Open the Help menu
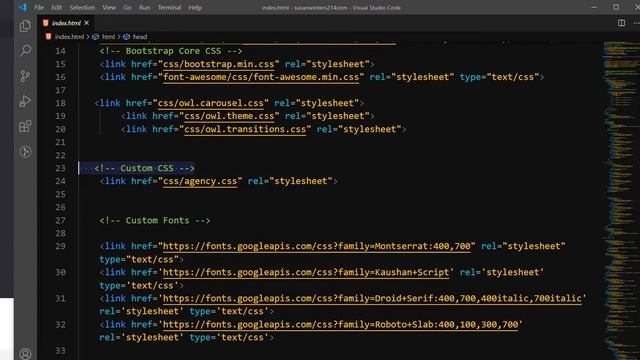Image resolution: width=640 pixels, height=360 pixels. tap(195, 7)
